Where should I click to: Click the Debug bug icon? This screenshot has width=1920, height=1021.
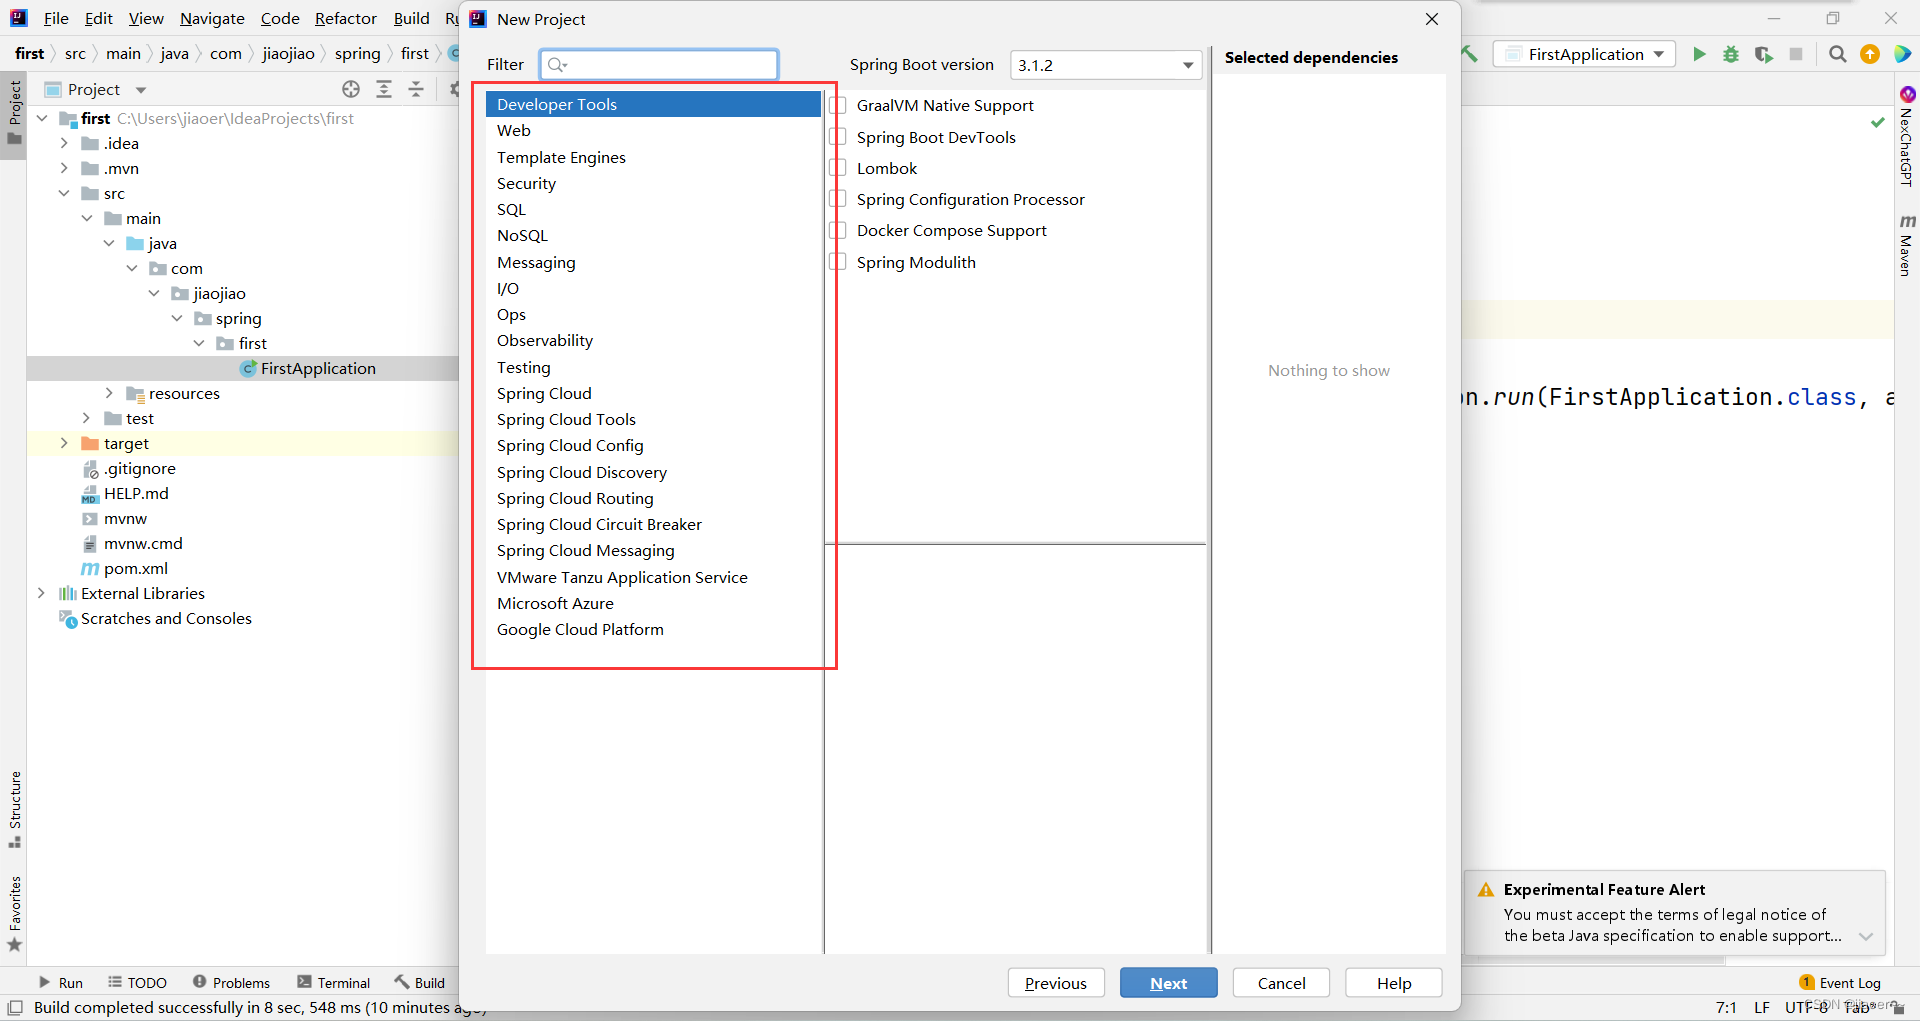[x=1731, y=54]
